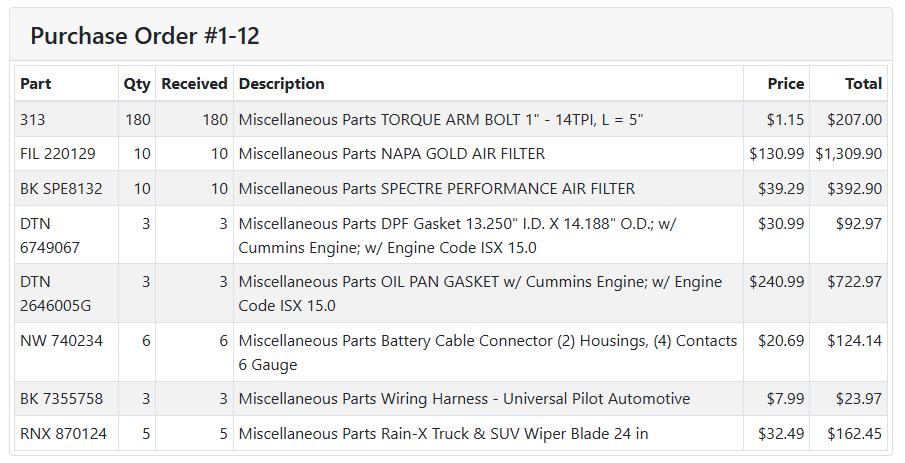
Task: Click the Part column header
Action: (x=36, y=84)
